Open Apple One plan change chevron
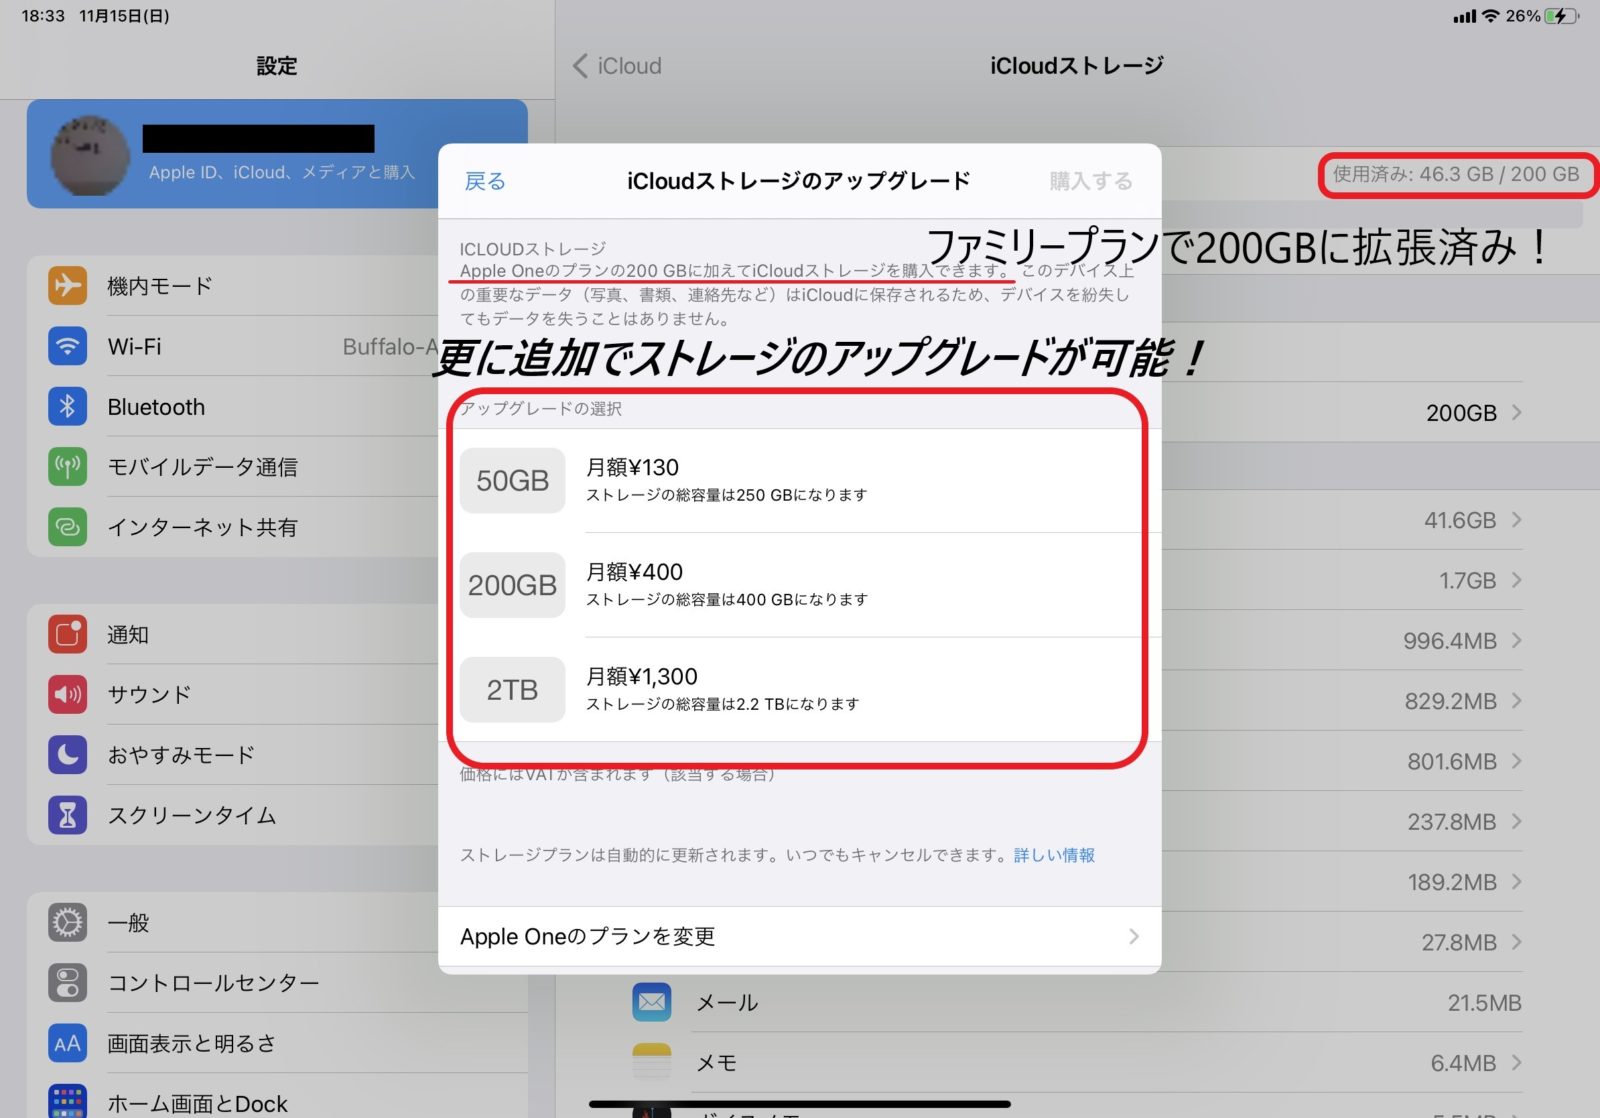This screenshot has width=1600, height=1118. coord(1133,936)
